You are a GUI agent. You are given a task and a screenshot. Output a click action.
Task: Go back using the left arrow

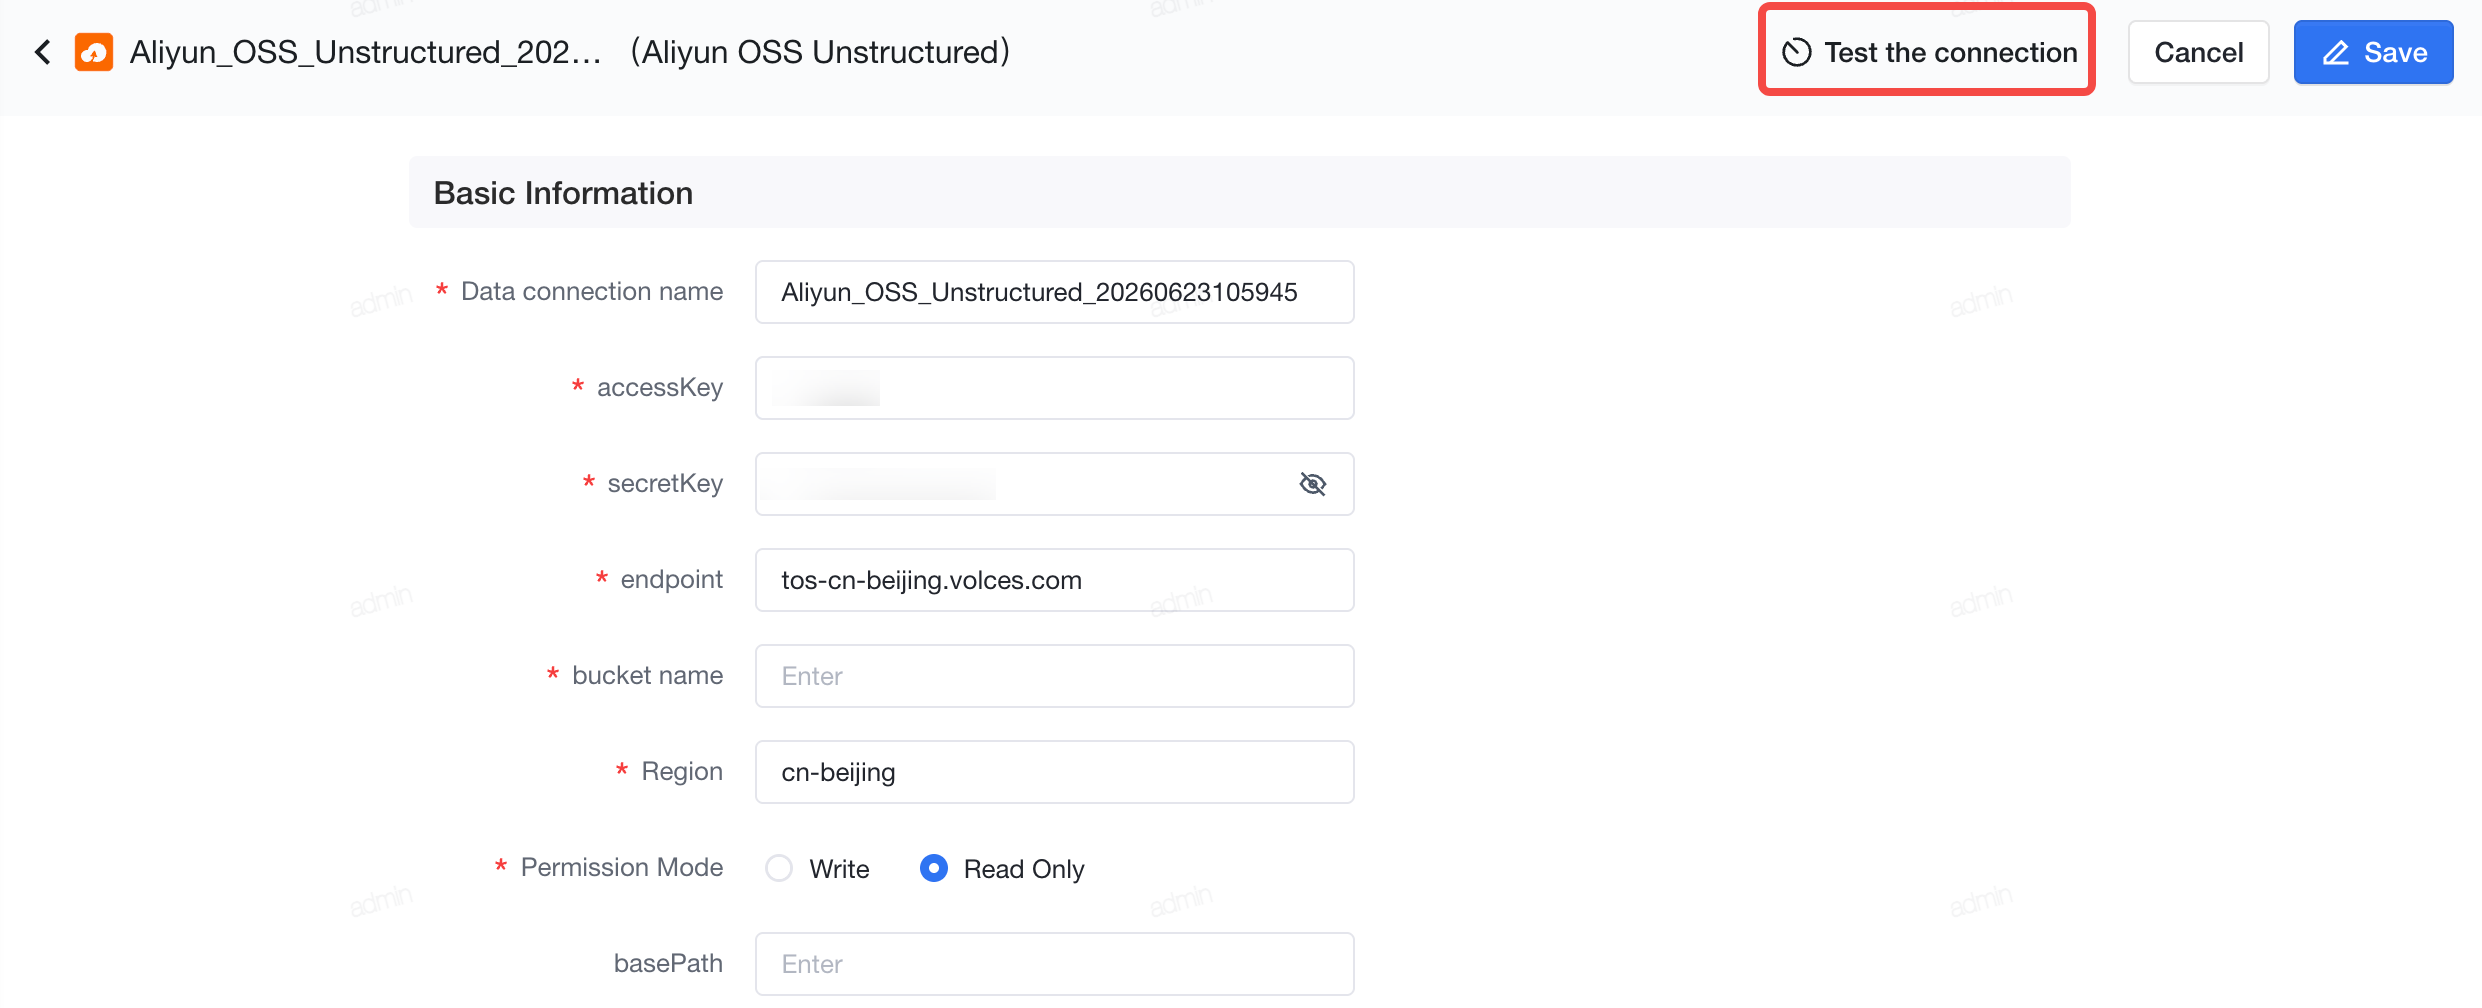click(x=43, y=52)
